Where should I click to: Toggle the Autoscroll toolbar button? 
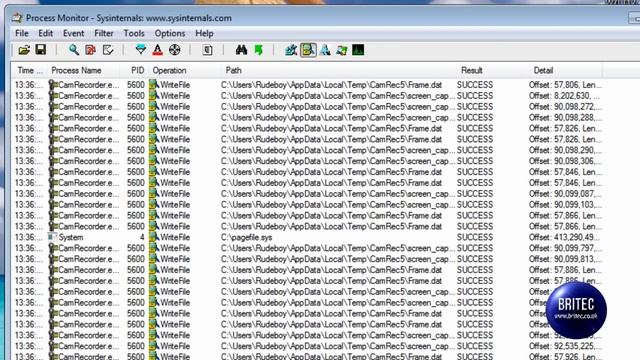[91, 50]
